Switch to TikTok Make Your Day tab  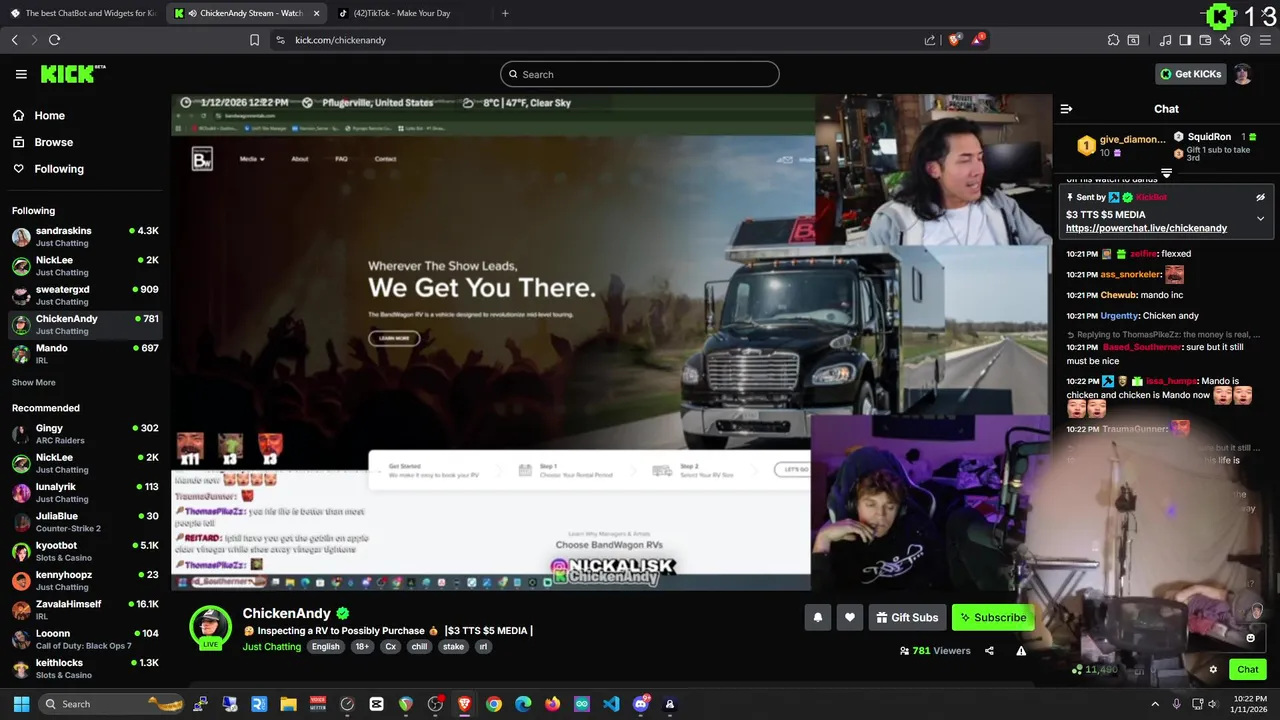(x=410, y=13)
